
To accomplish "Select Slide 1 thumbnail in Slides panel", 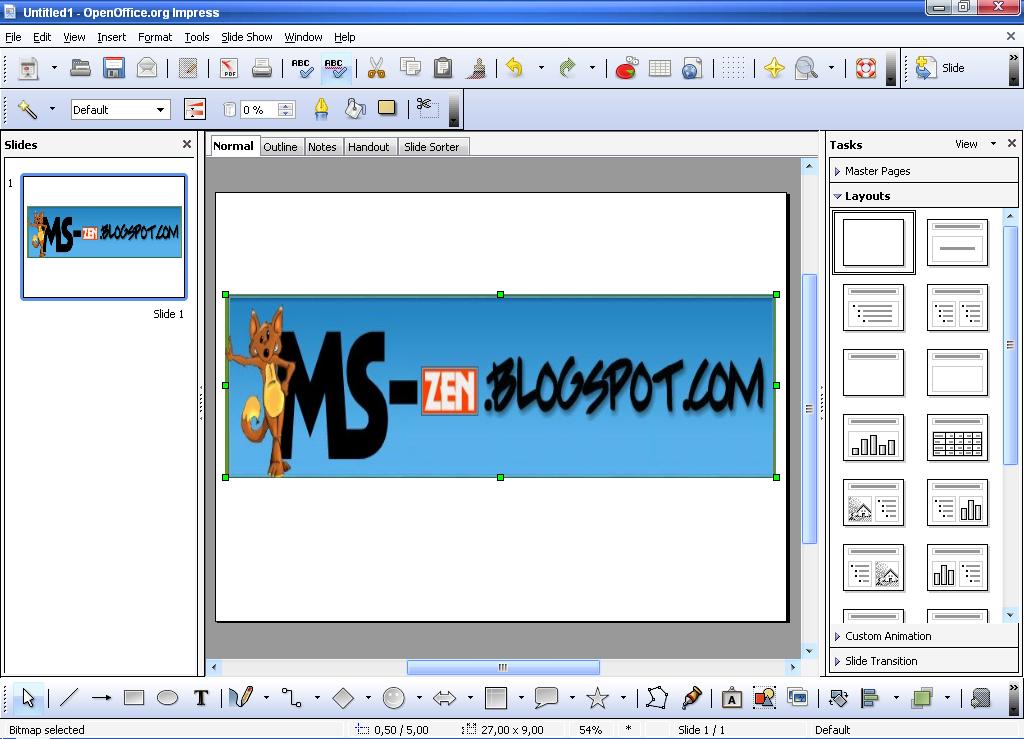I will coord(104,236).
